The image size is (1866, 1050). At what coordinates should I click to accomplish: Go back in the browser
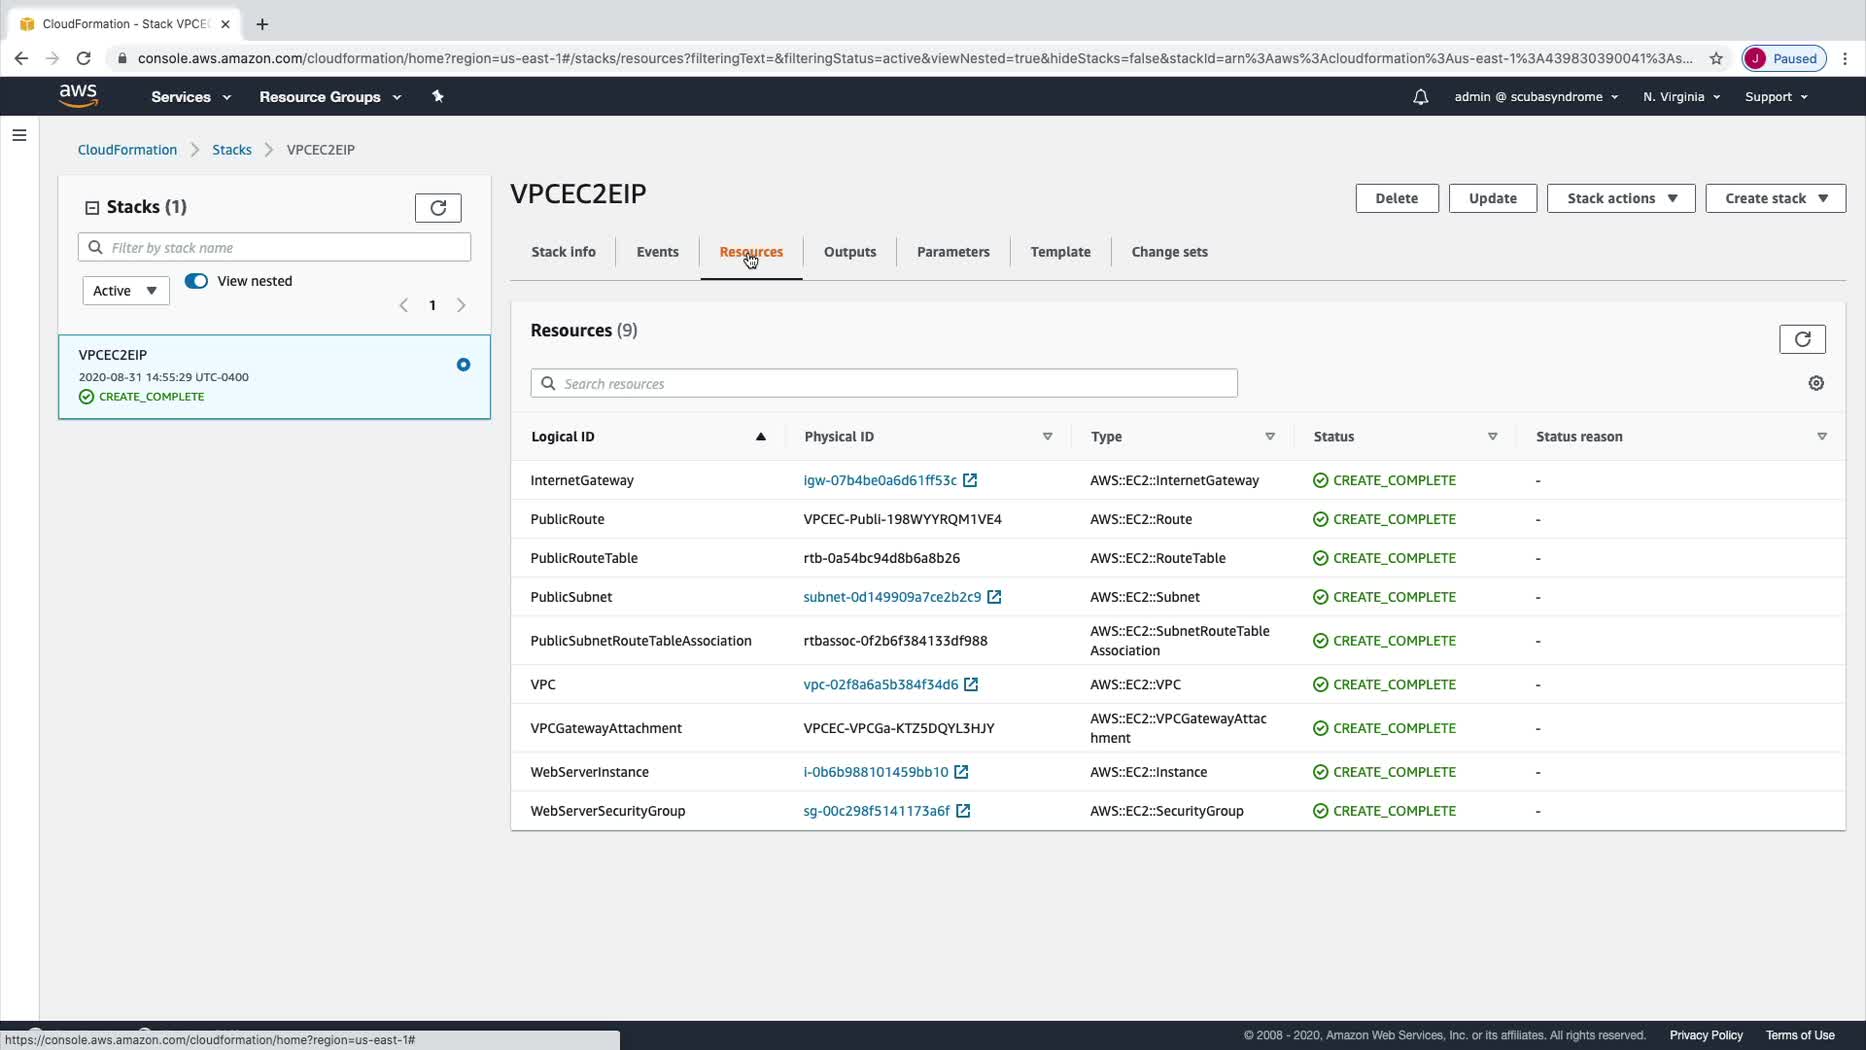click(x=21, y=58)
